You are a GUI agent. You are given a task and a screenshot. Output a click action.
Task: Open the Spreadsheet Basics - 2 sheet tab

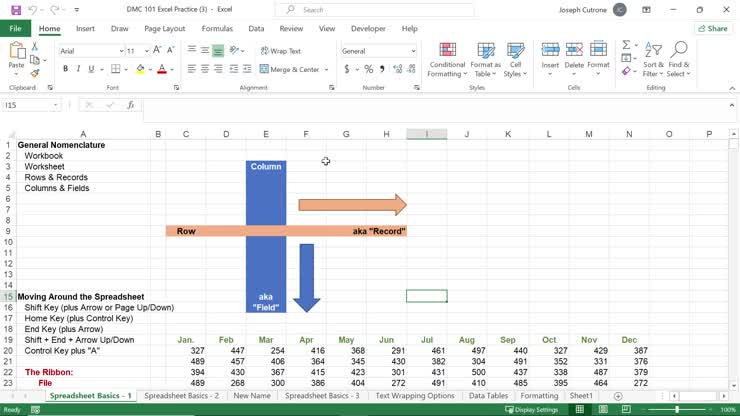click(182, 396)
